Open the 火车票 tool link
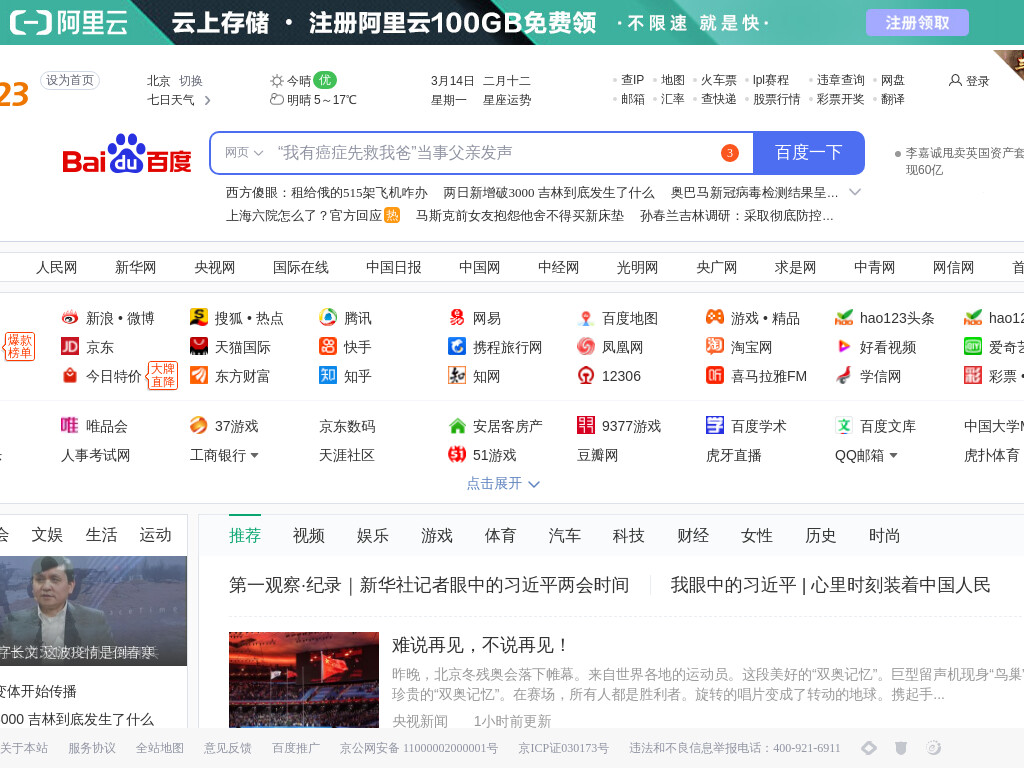Image resolution: width=1024 pixels, height=768 pixels. 718,80
